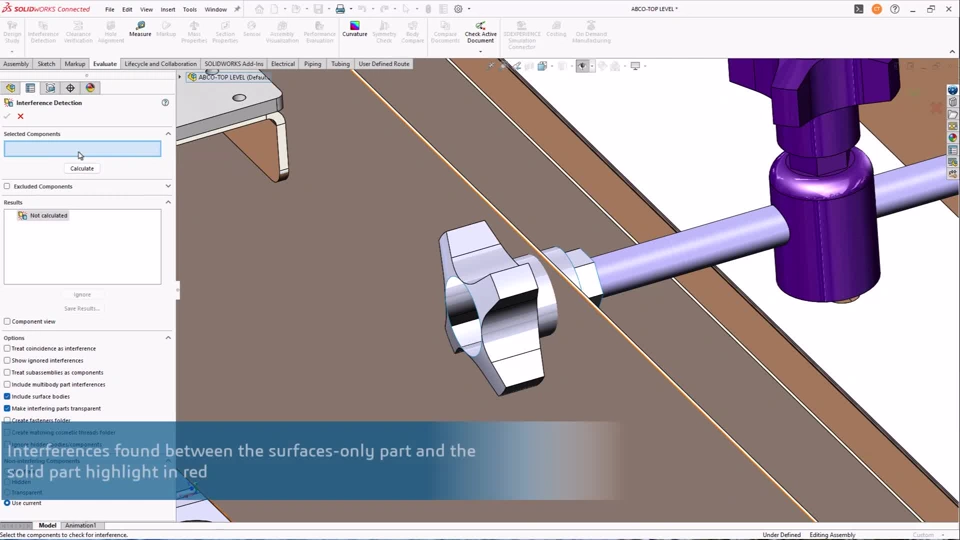
Task: Switch to the Animation1 bottom tab
Action: [81, 525]
